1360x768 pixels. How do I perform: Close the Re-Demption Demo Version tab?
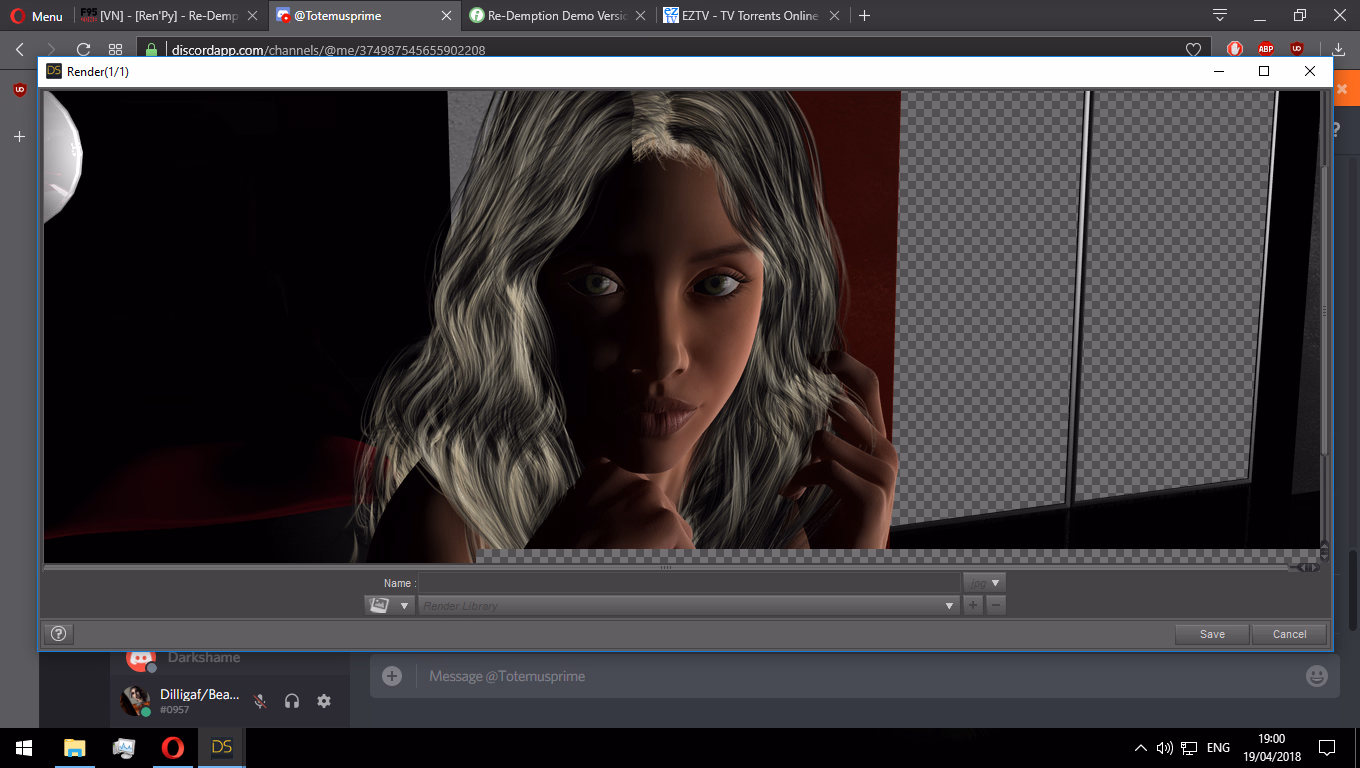pyautogui.click(x=640, y=16)
